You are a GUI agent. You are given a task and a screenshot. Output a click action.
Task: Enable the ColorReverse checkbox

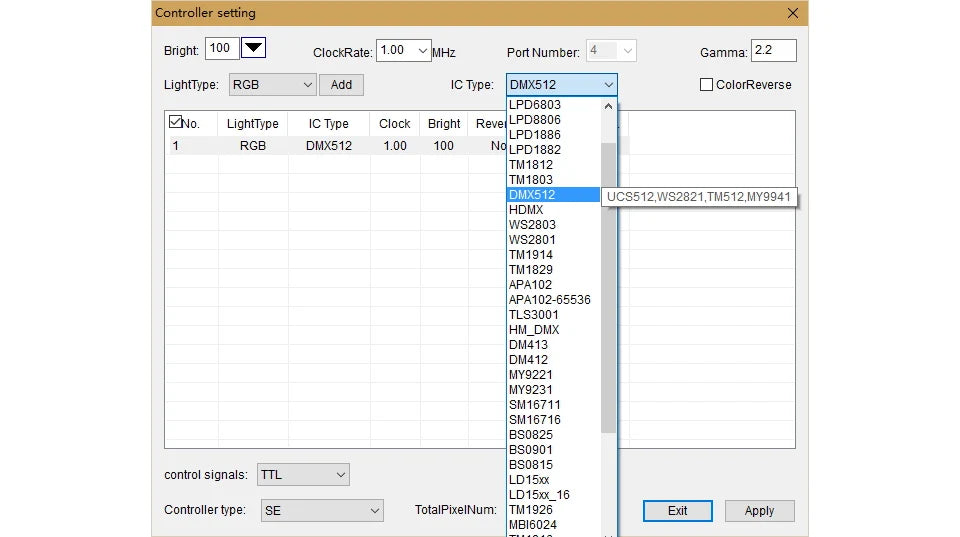tap(706, 84)
